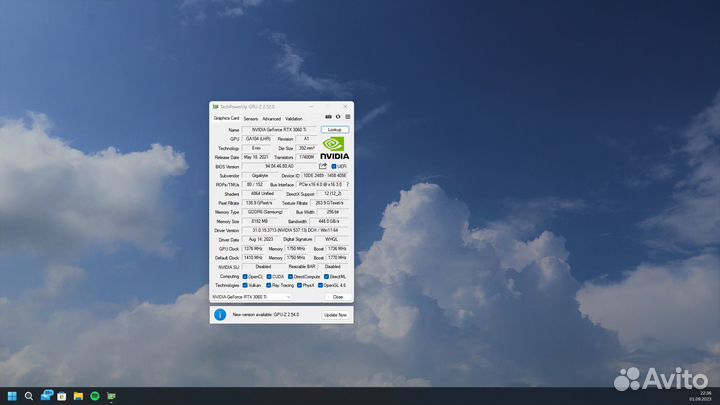Click the Transistors 17400M field
The image size is (720, 405).
pos(306,157)
